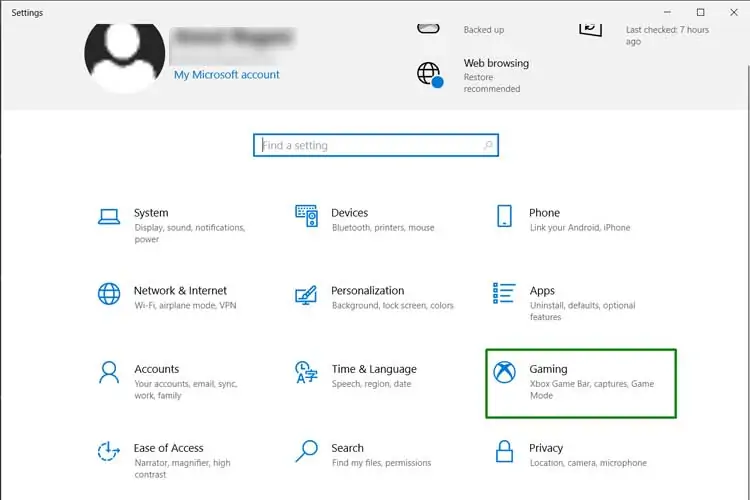Image resolution: width=750 pixels, height=500 pixels.
Task: Open Personalization using its paintbrush icon
Action: (306, 294)
